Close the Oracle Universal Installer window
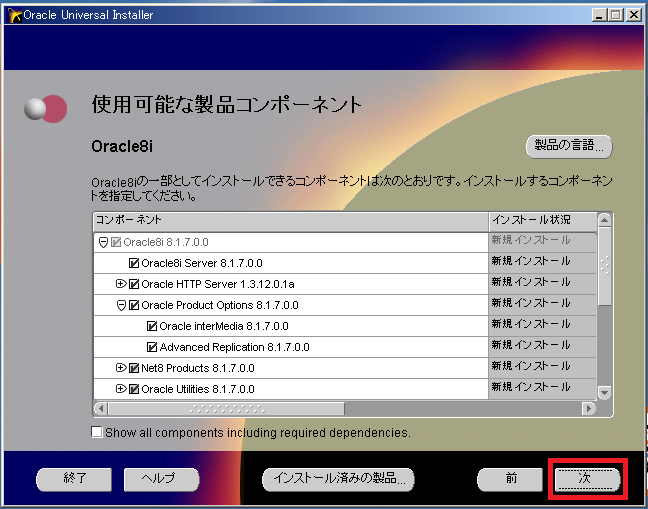The image size is (648, 509). [634, 15]
